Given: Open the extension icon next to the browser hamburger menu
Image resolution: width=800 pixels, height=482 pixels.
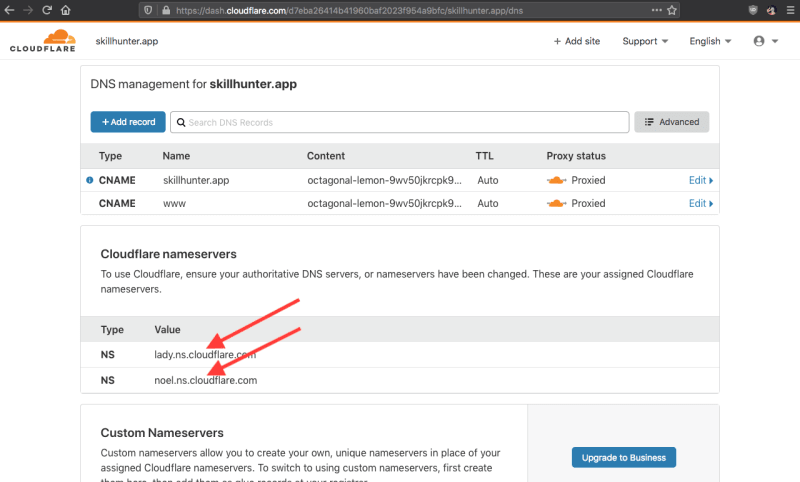Looking at the screenshot, I should pos(771,10).
